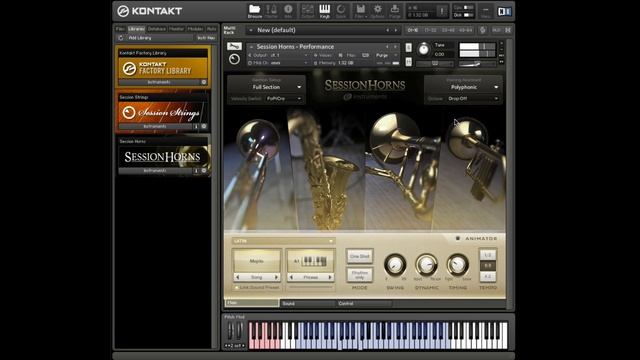Toggle Rhythm only mode
Viewport: 640px width, 360px height.
[359, 275]
